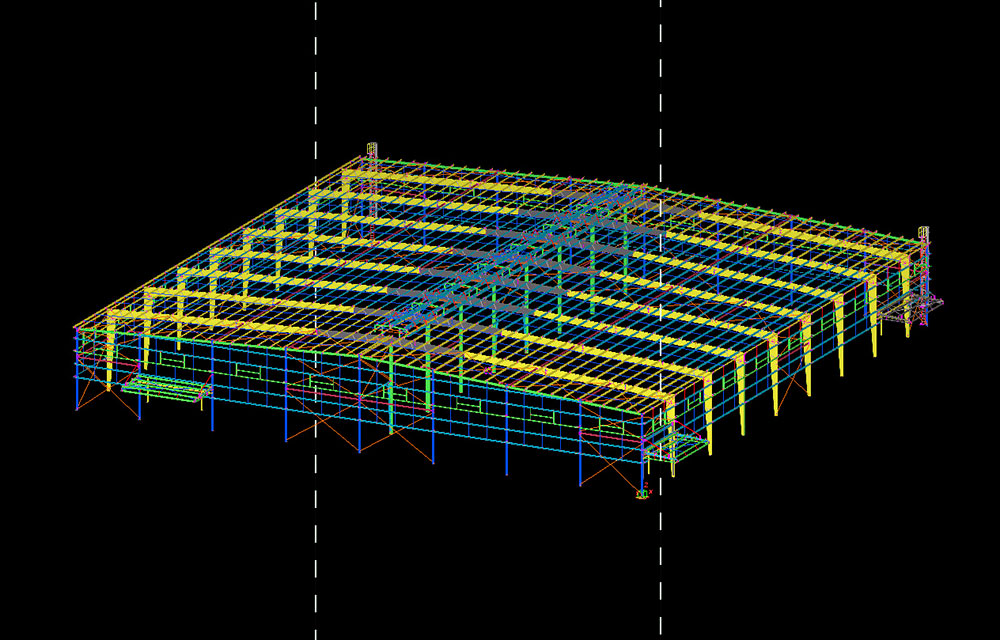The image size is (1000, 640).
Task: Click the magenta connection marker near the corner column
Action: [645, 440]
